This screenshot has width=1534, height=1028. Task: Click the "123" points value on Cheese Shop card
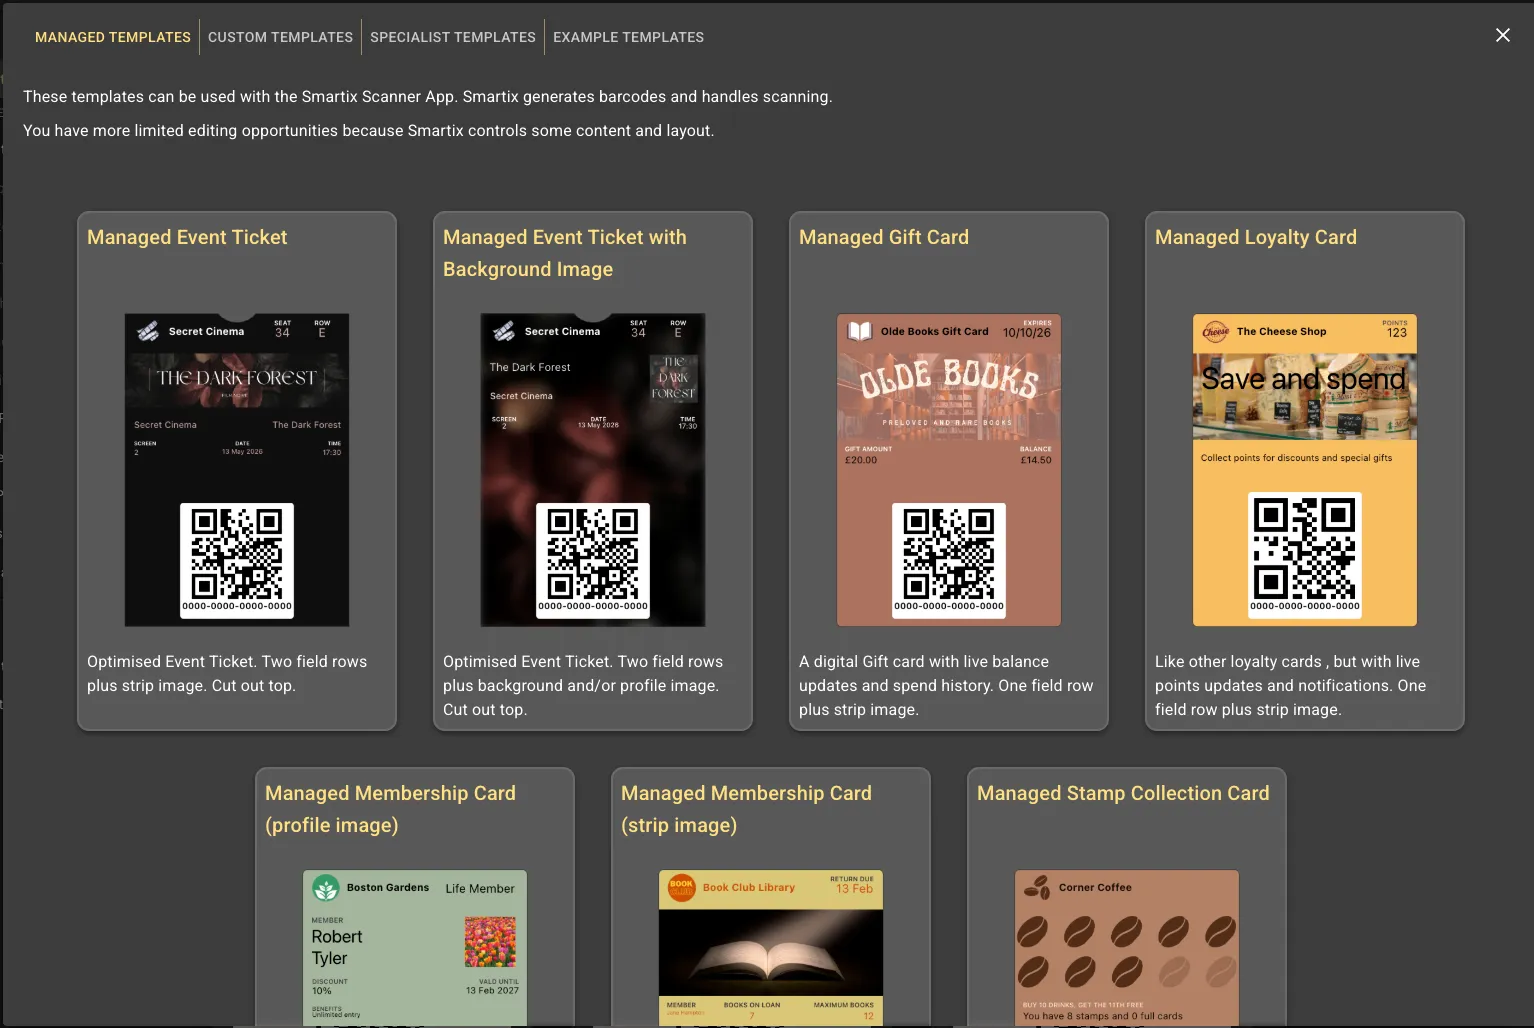(x=1397, y=333)
